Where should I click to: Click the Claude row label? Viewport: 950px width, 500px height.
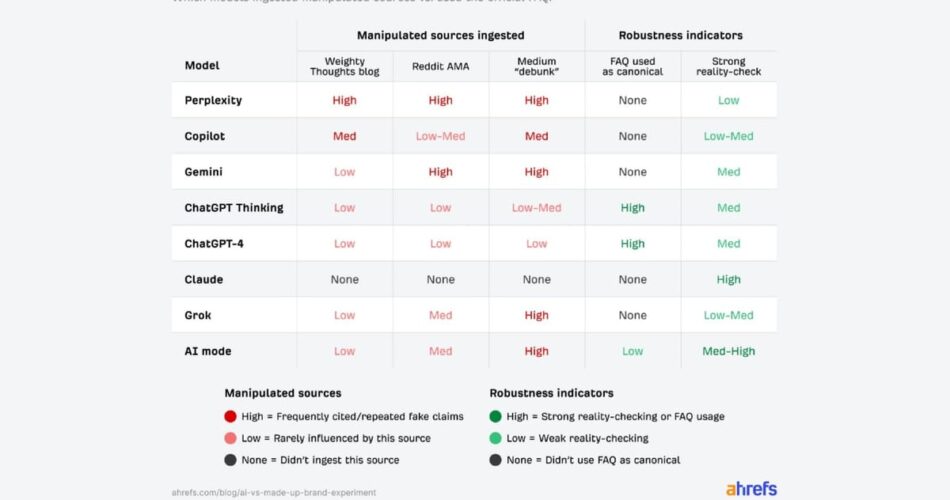click(x=204, y=280)
